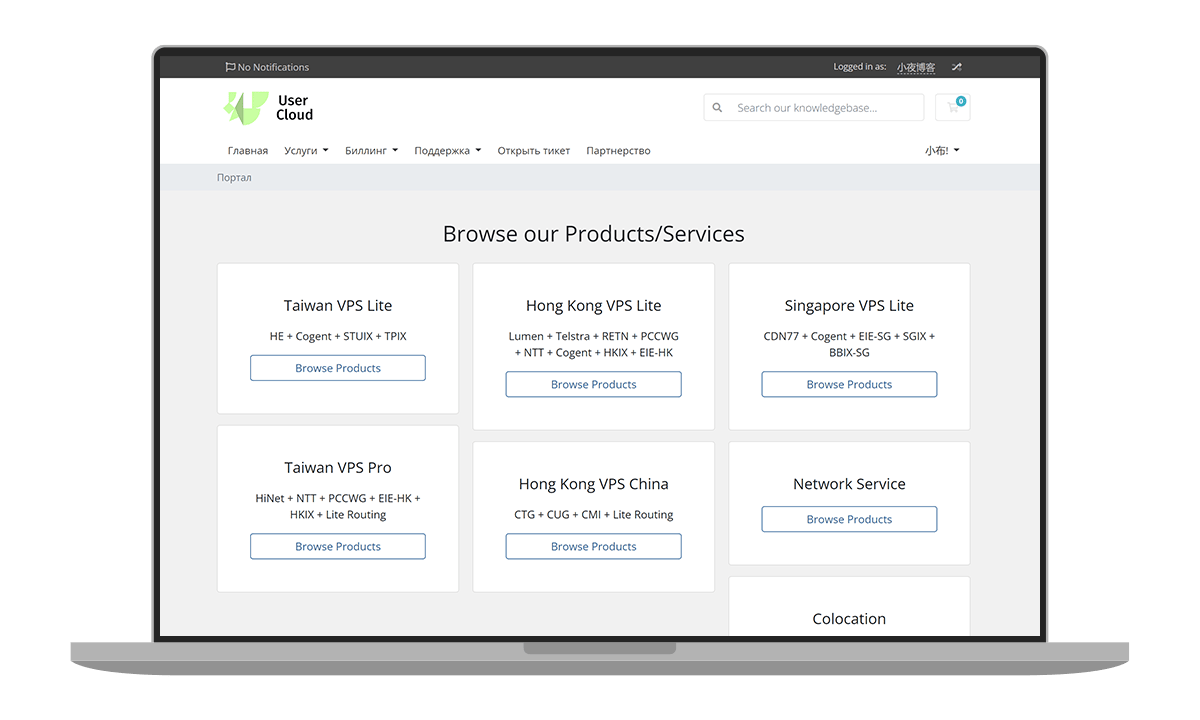Click the search magnifier icon
This screenshot has height=720, width=1200.
point(717,108)
